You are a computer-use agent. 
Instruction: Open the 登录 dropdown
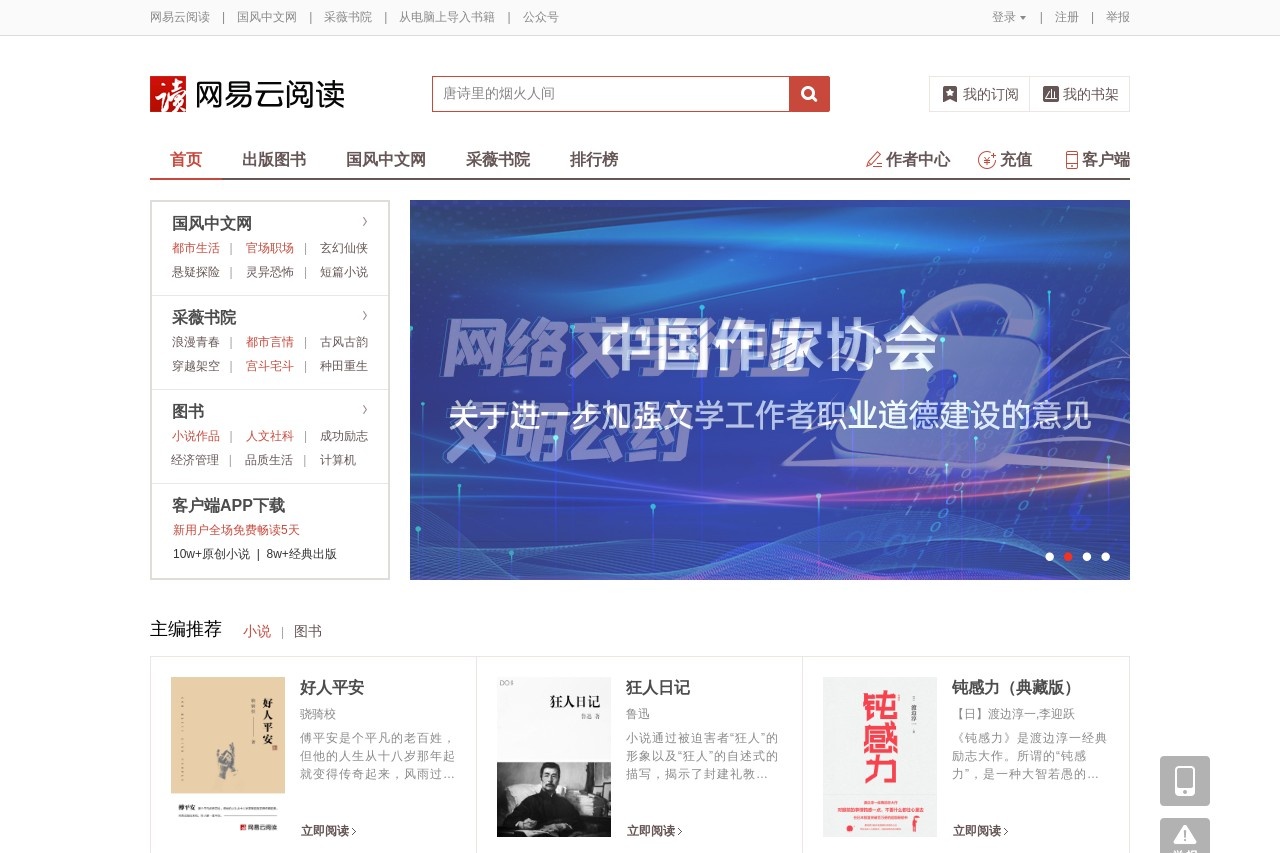point(1008,17)
